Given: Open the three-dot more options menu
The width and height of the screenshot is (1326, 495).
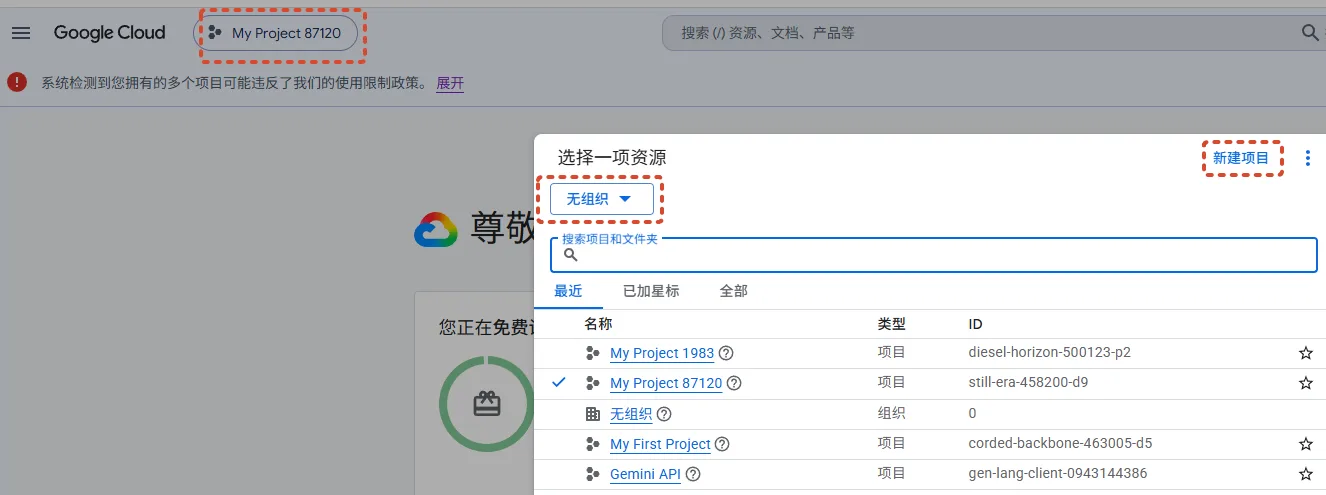Looking at the screenshot, I should pyautogui.click(x=1307, y=158).
